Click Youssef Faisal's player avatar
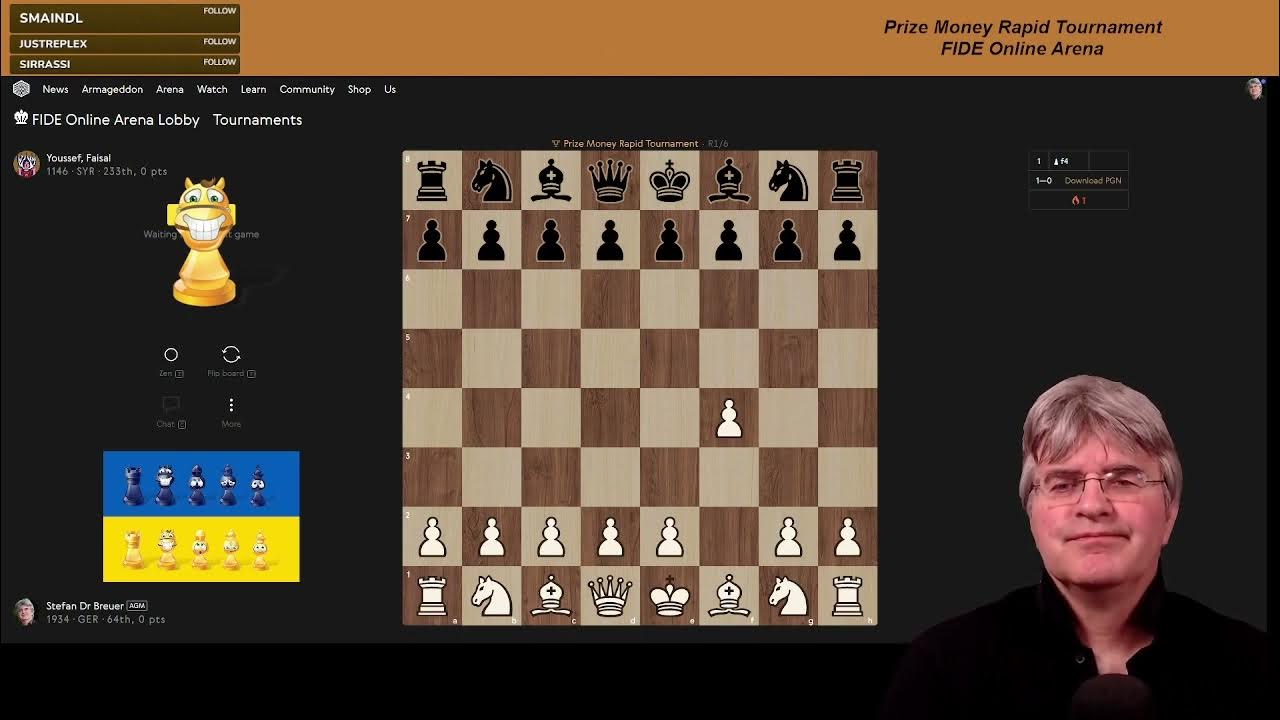The width and height of the screenshot is (1280, 720). click(x=27, y=164)
